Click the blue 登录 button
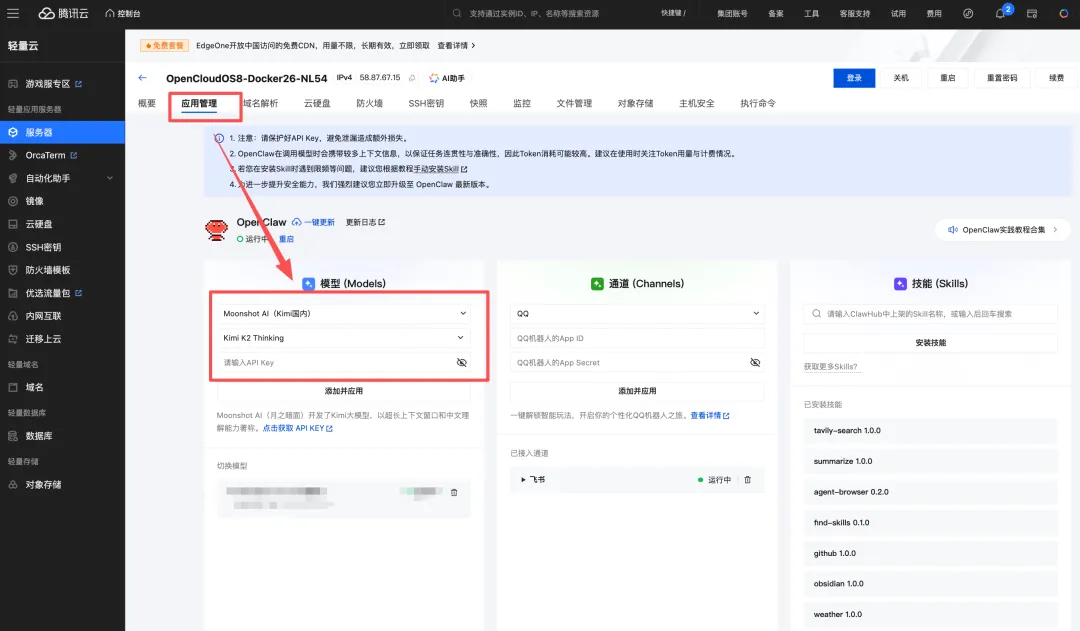This screenshot has width=1080, height=631. (x=854, y=78)
